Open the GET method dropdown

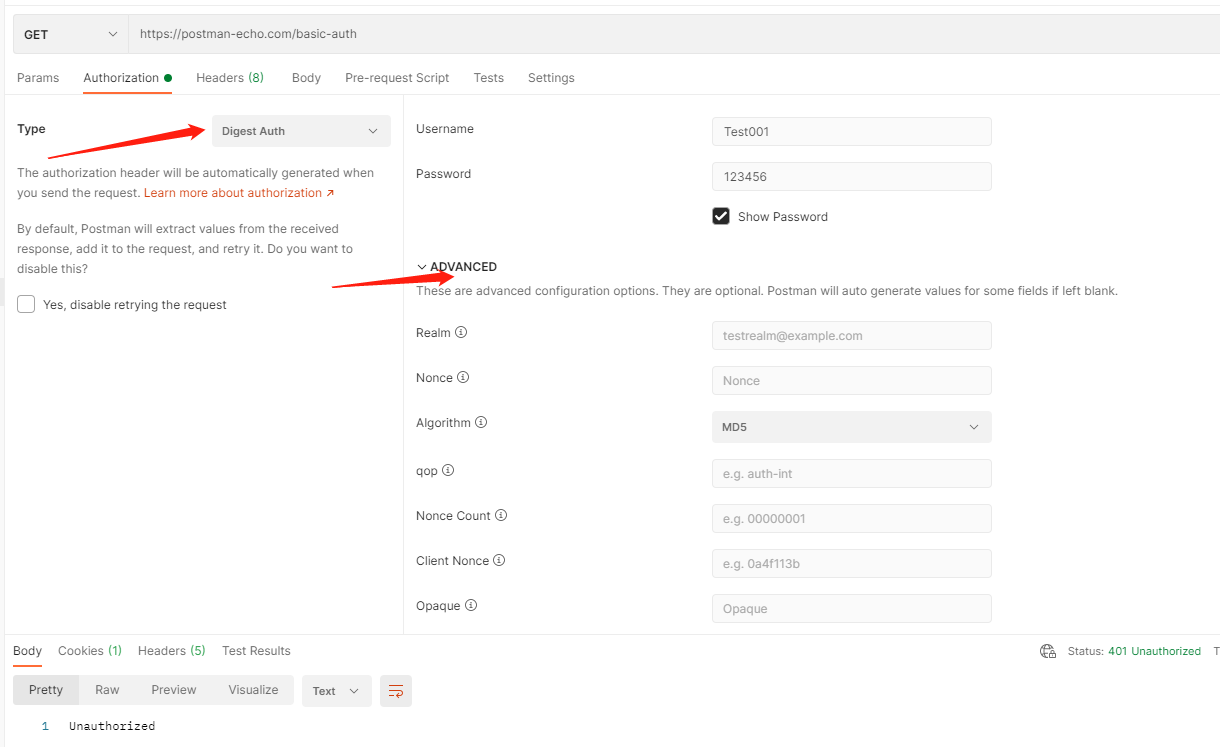point(70,34)
